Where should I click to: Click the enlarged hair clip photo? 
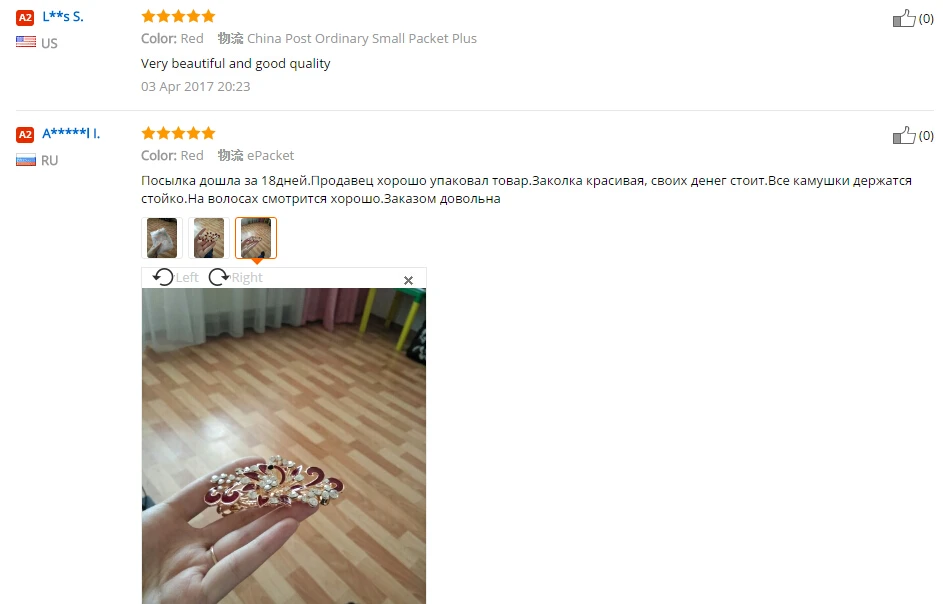284,446
